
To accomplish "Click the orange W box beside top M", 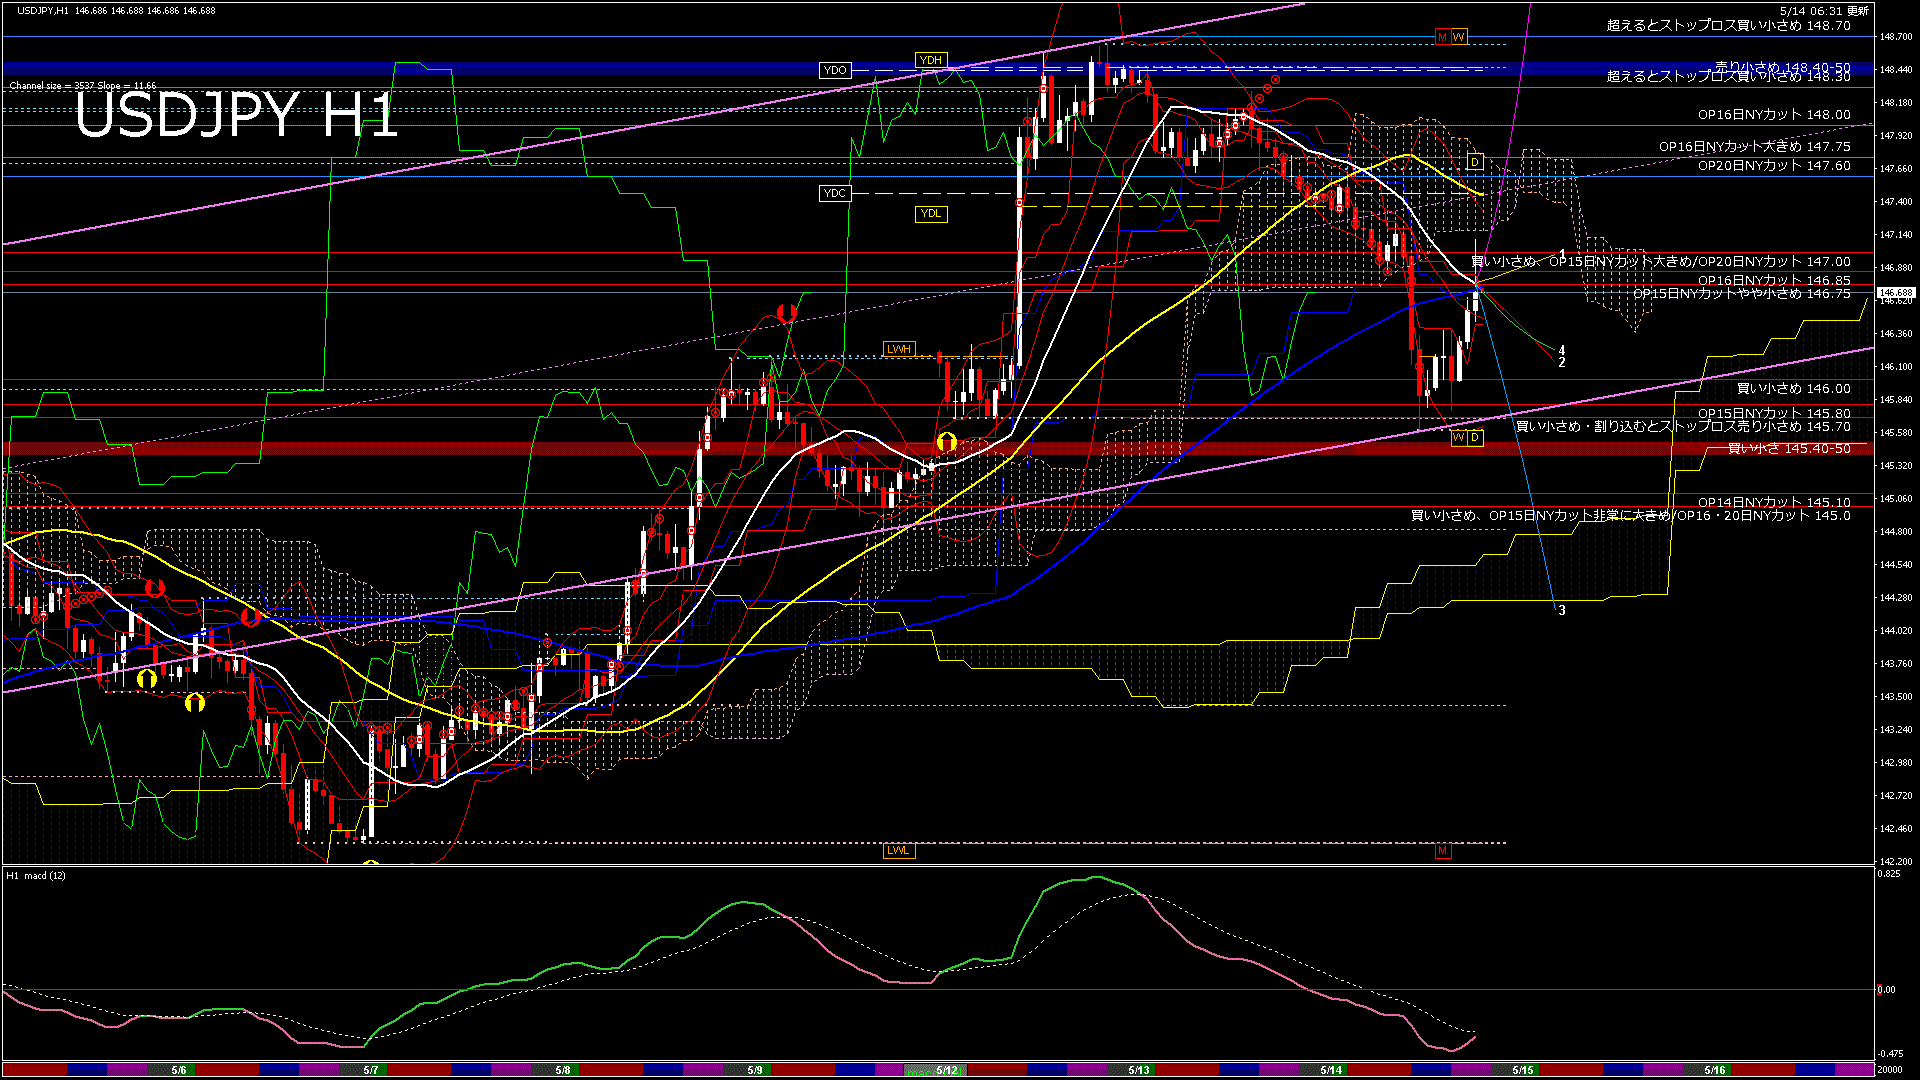I will pyautogui.click(x=1459, y=37).
